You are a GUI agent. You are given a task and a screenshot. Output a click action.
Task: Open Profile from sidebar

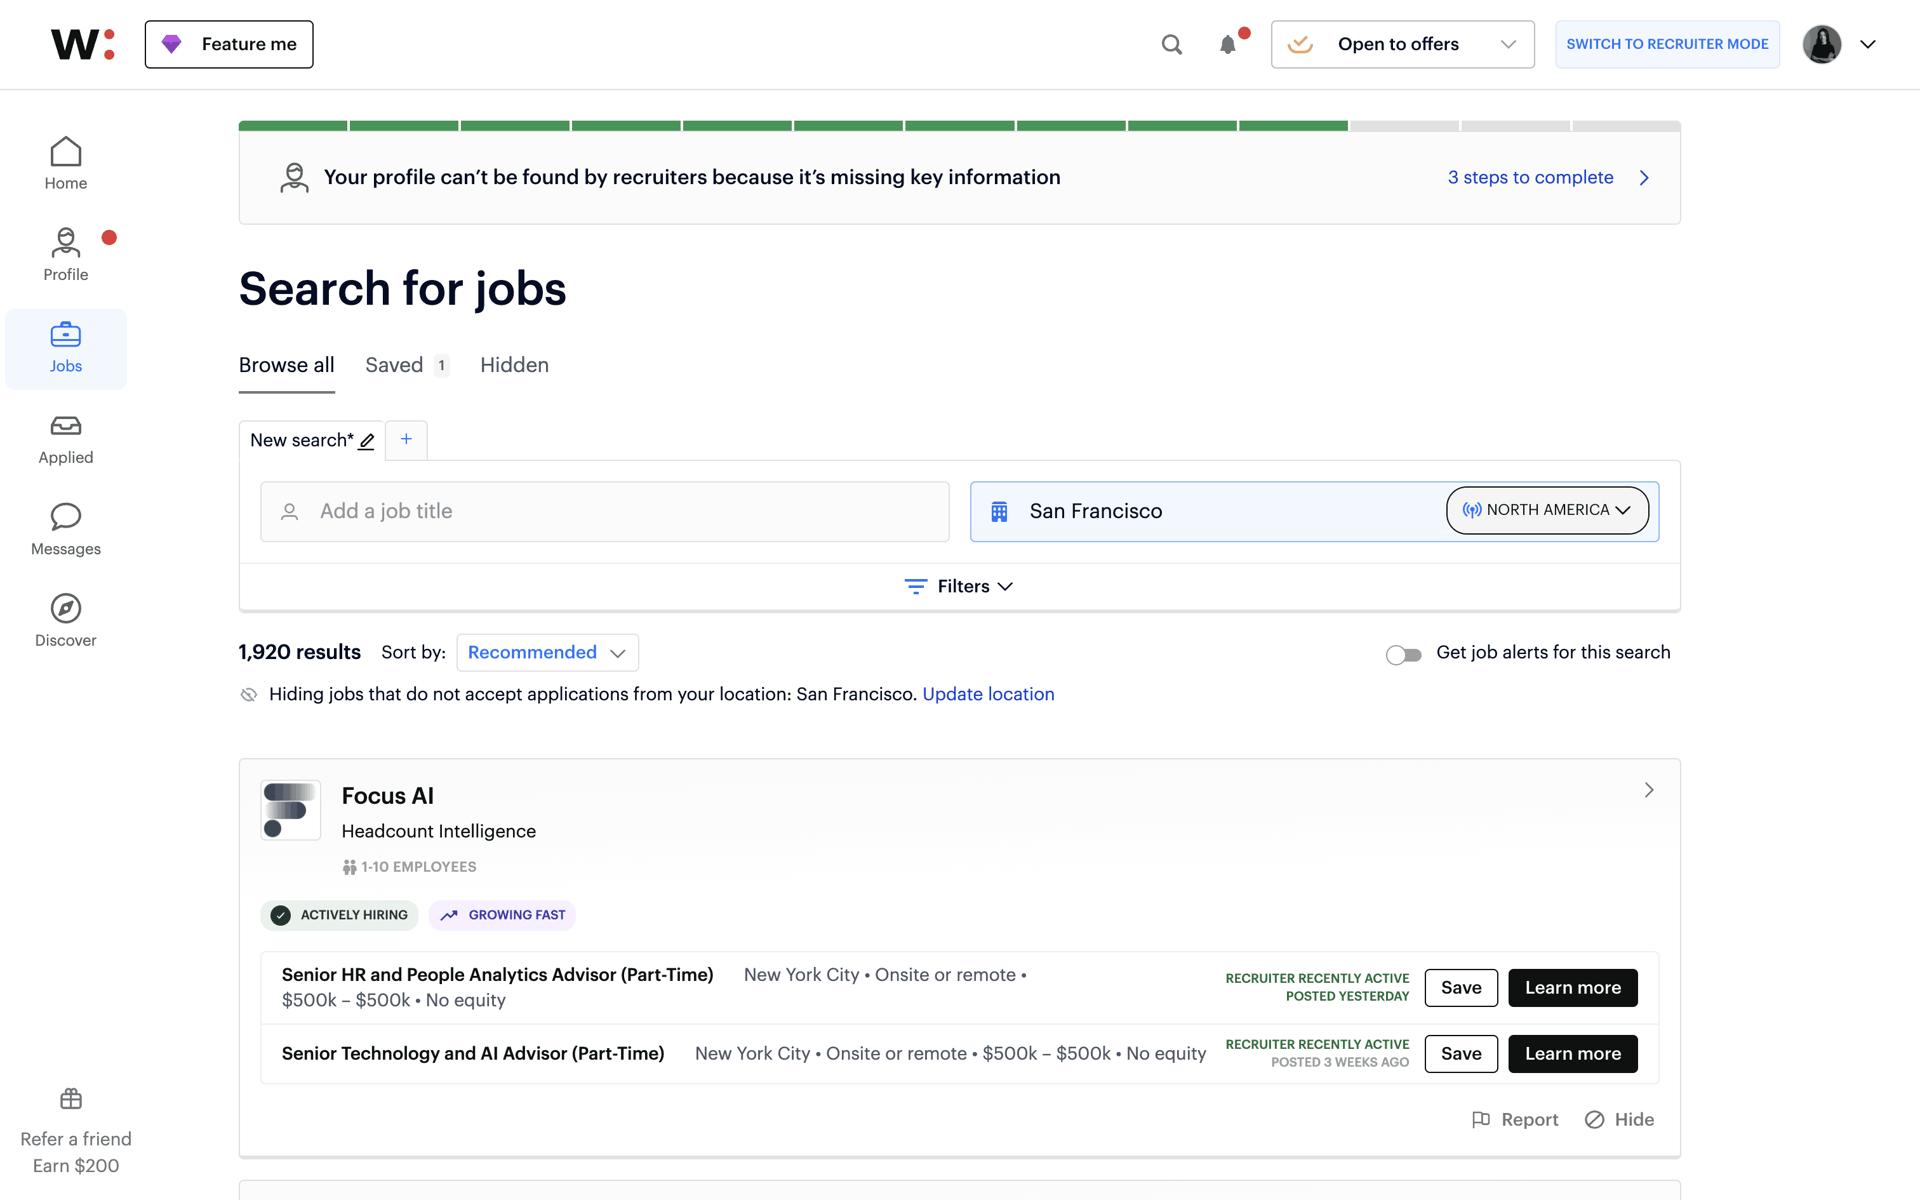click(x=66, y=255)
